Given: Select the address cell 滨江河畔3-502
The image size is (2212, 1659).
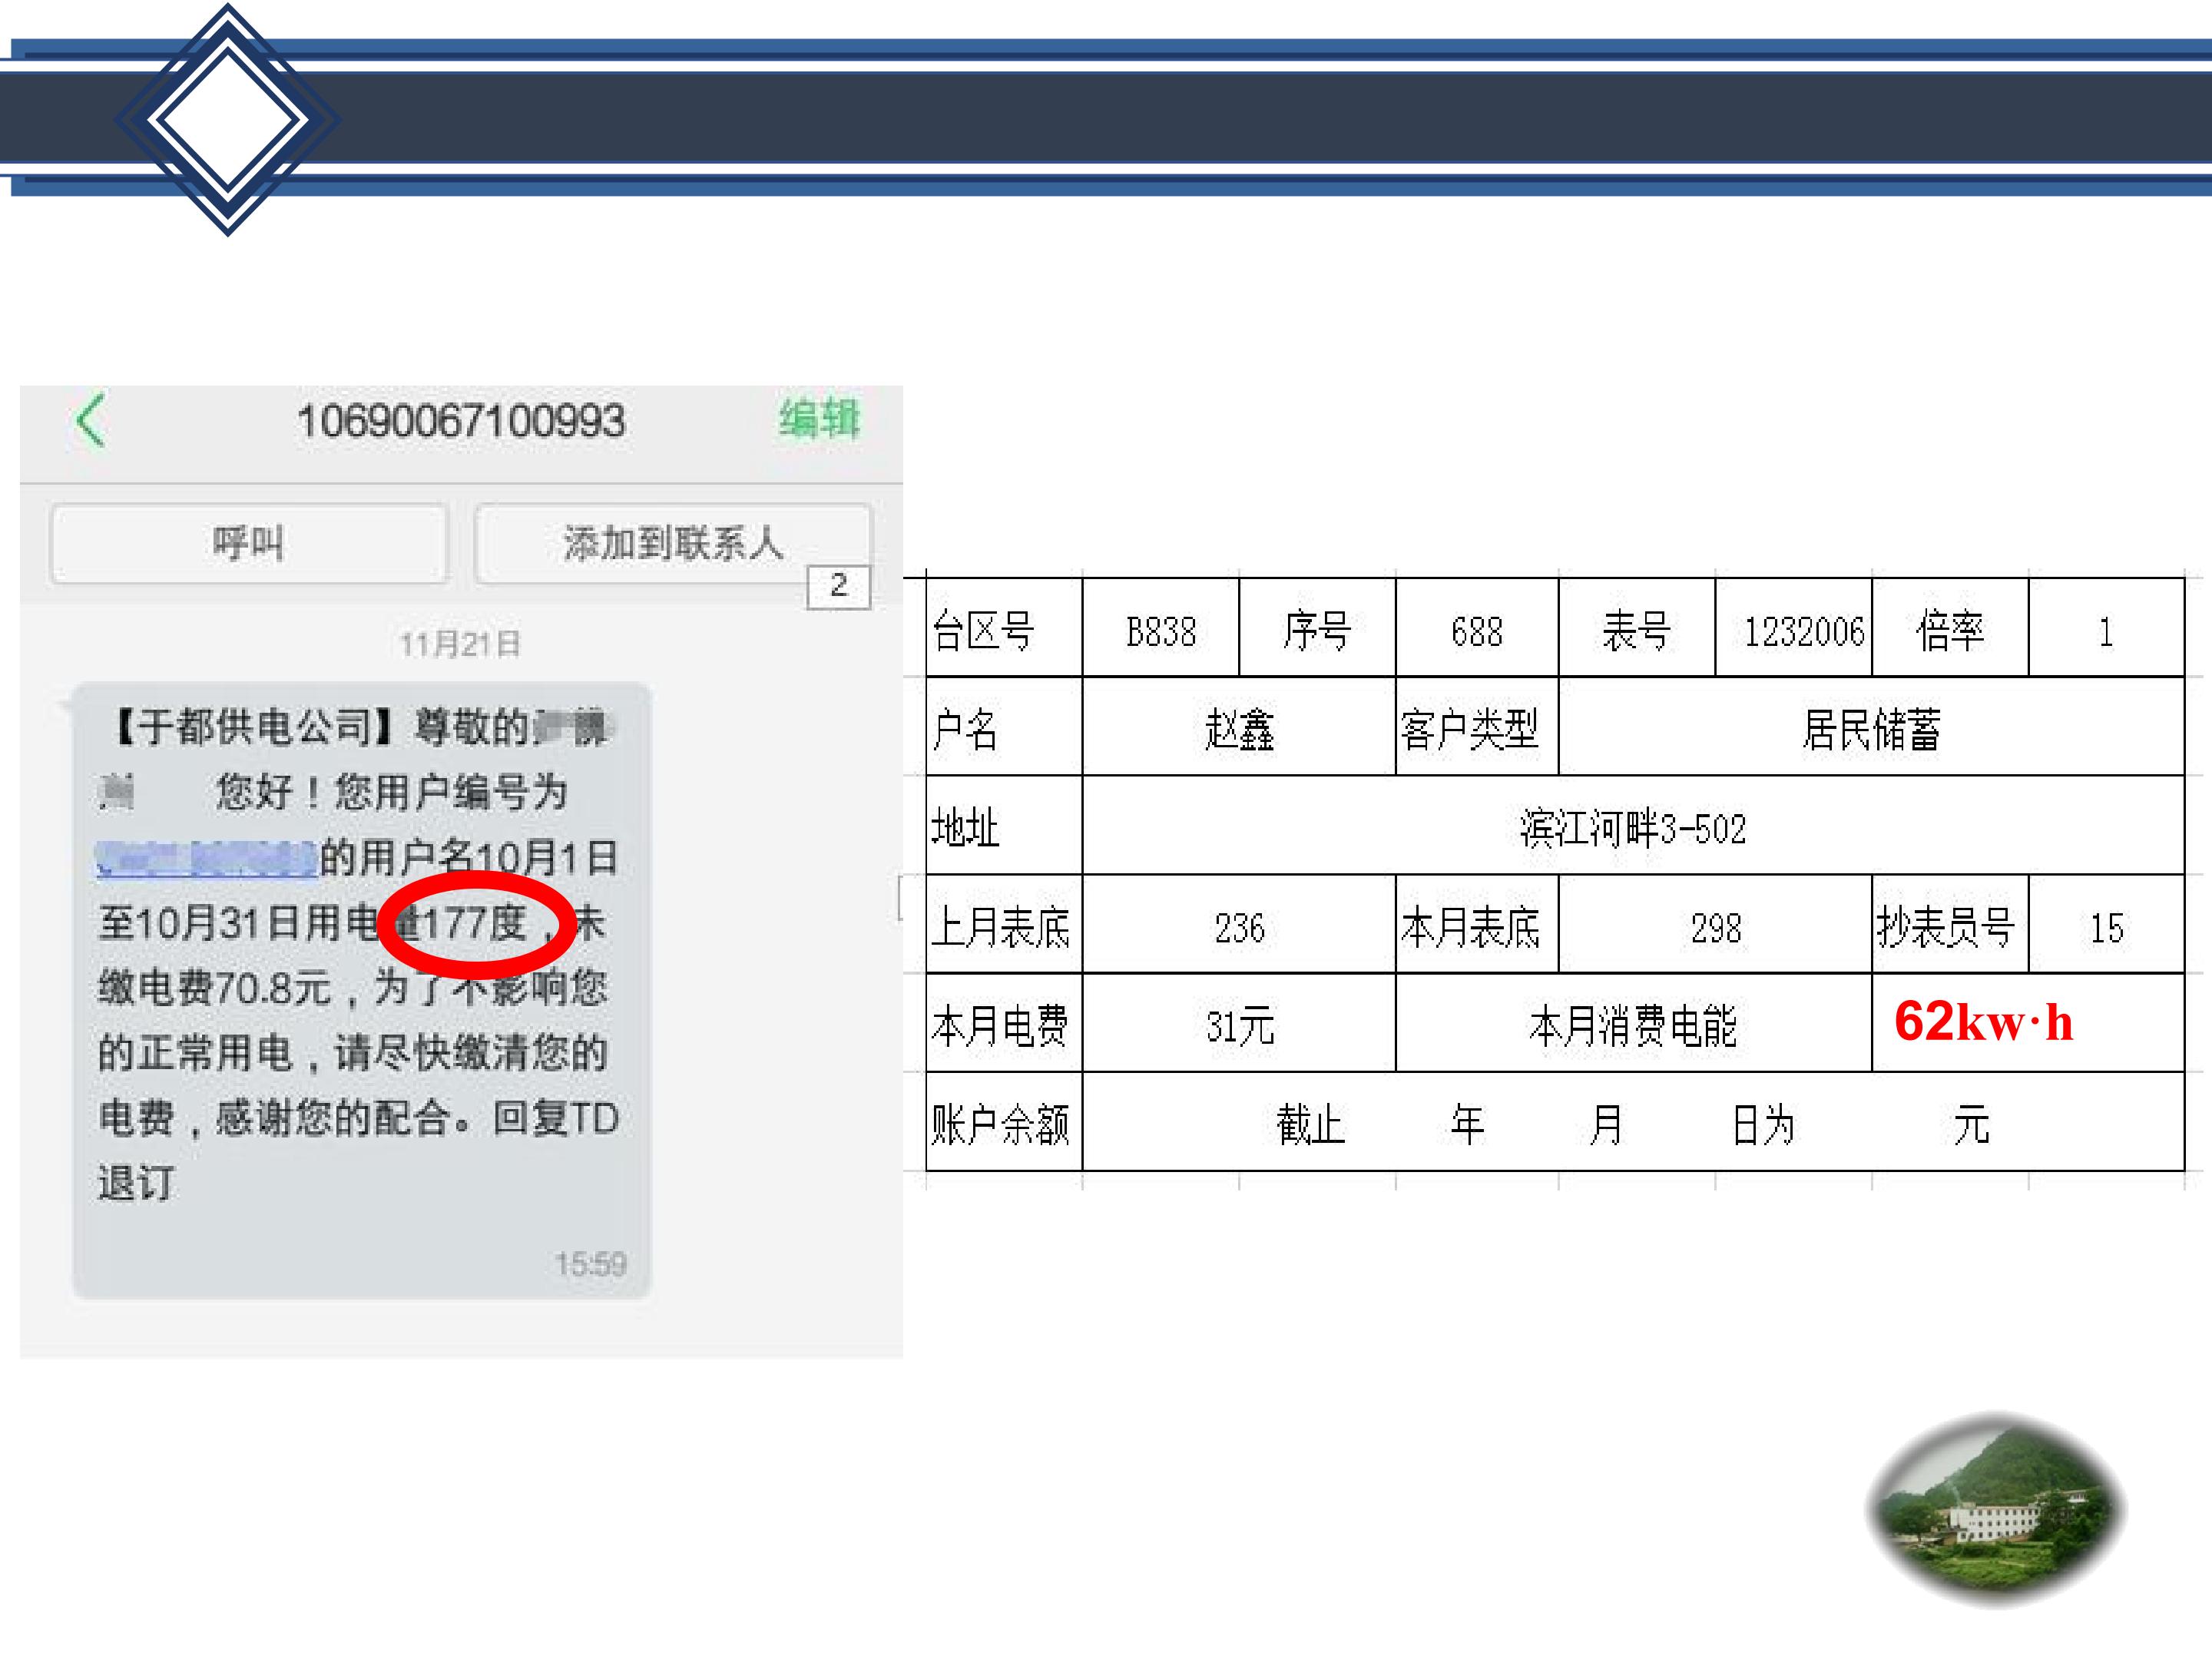Looking at the screenshot, I should [1633, 826].
